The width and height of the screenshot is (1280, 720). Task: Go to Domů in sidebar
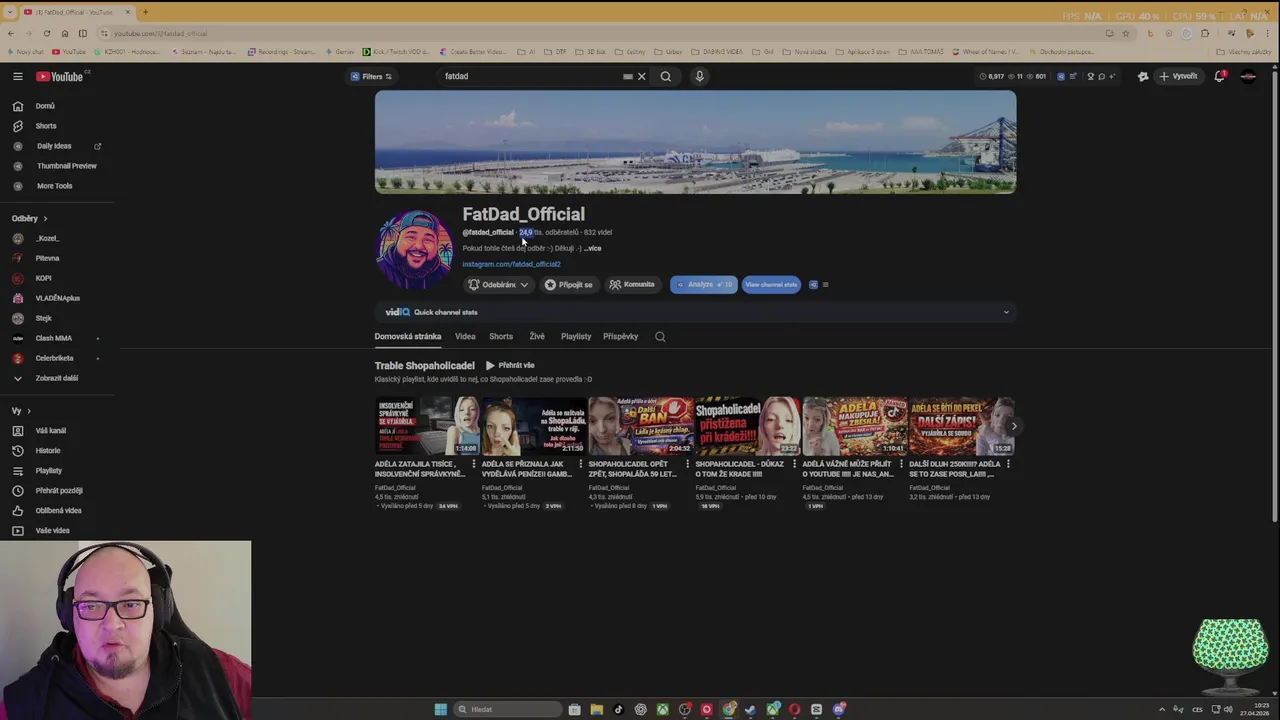point(45,106)
